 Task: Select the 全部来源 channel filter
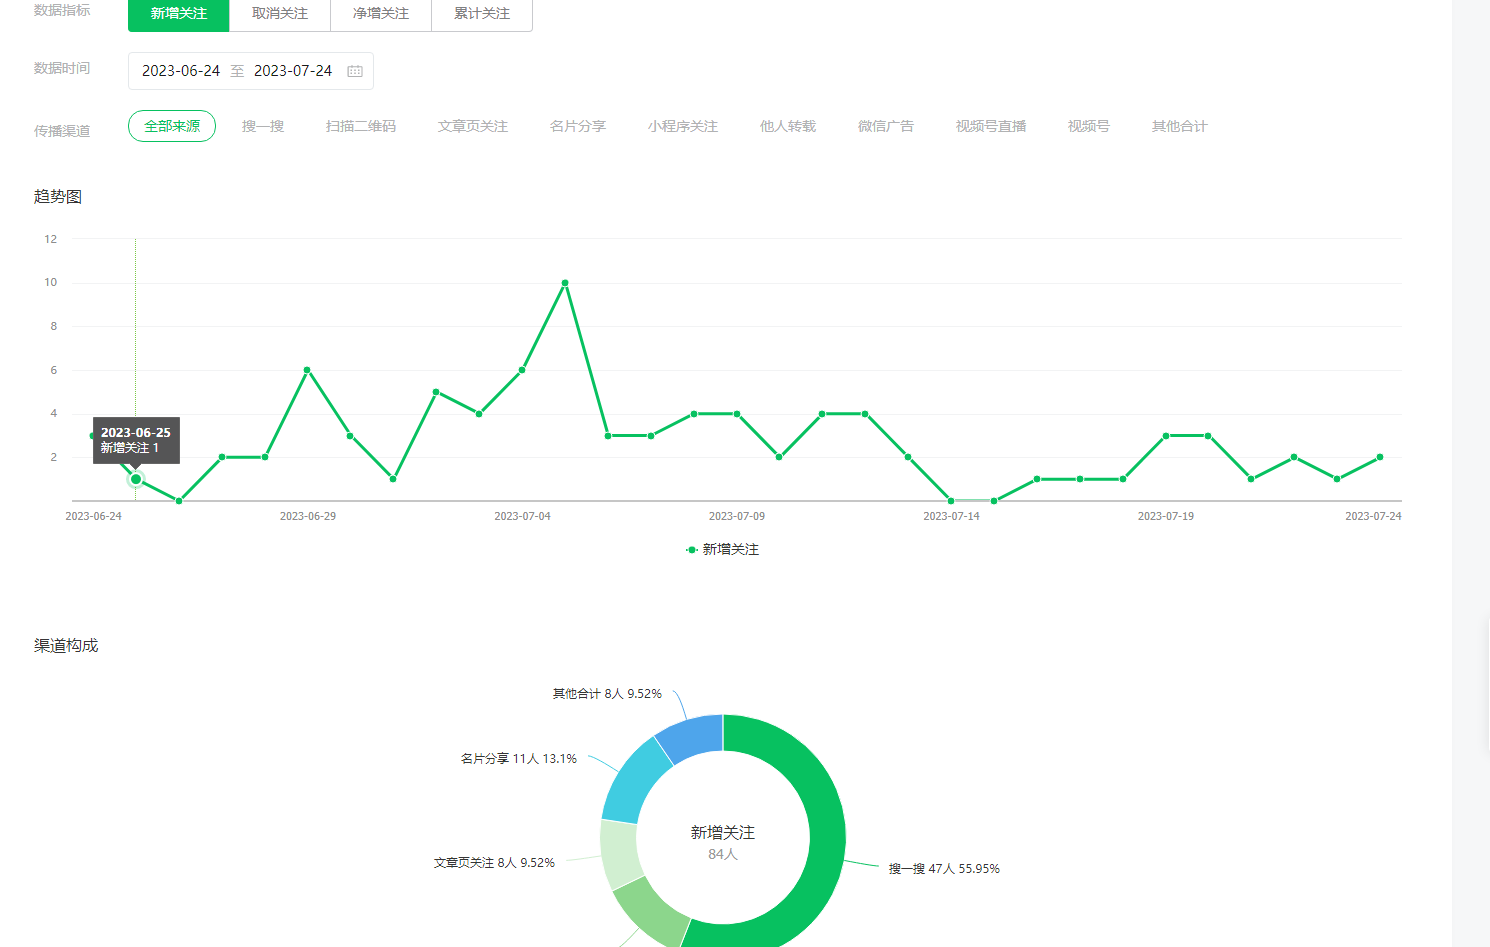pyautogui.click(x=172, y=126)
